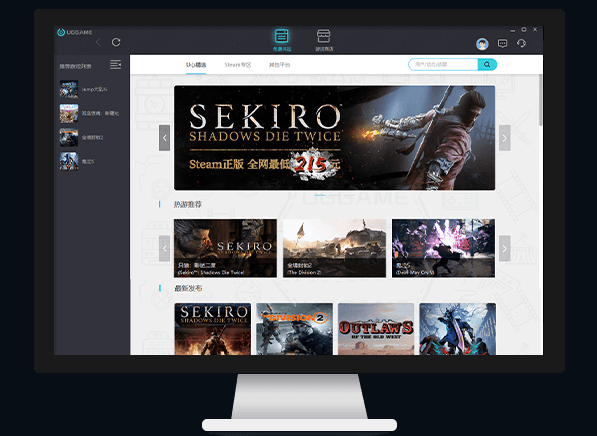Switch to the UU featured tab
597x436 pixels.
(x=196, y=65)
